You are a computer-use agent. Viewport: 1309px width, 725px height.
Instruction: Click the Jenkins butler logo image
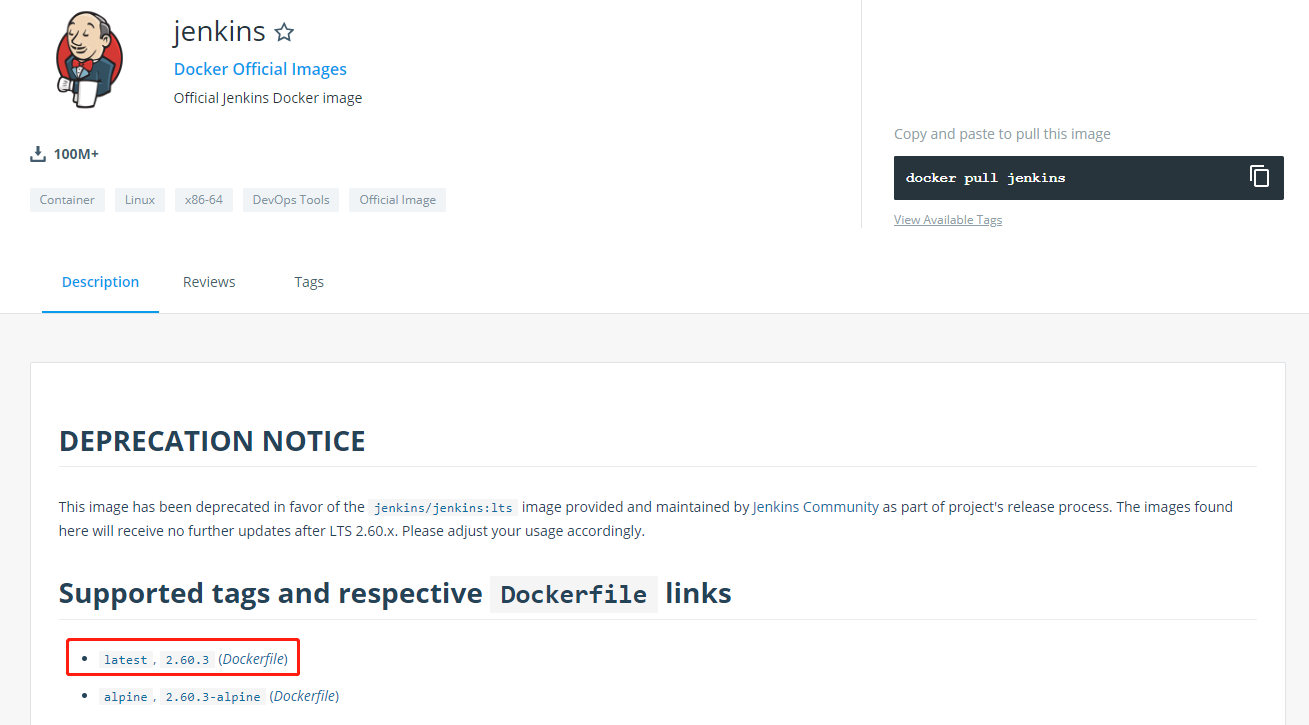point(89,60)
